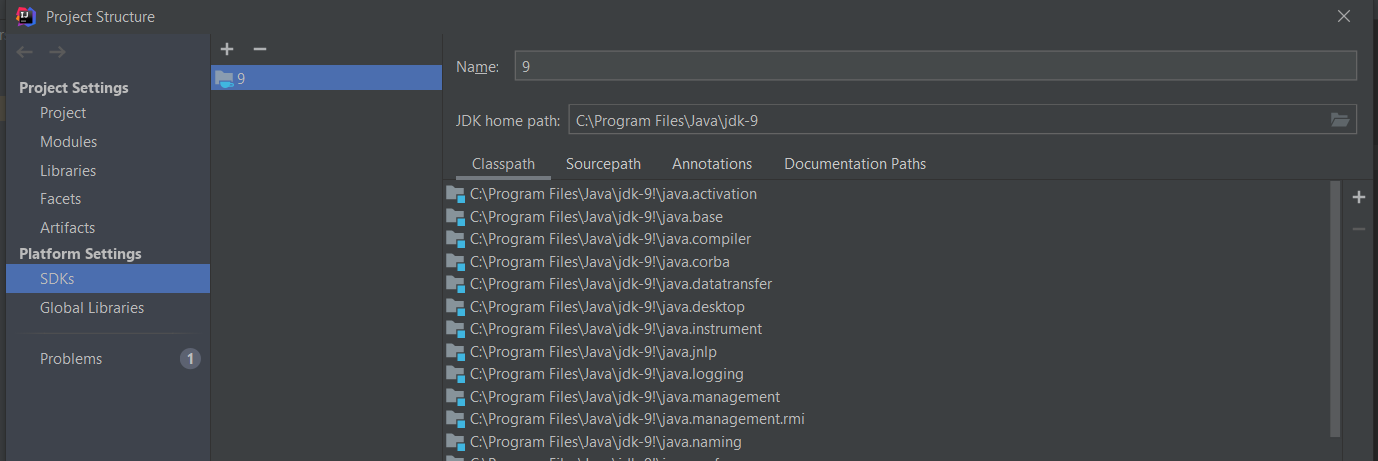Click the add SDK plus icon
The height and width of the screenshot is (461, 1378).
[x=227, y=49]
